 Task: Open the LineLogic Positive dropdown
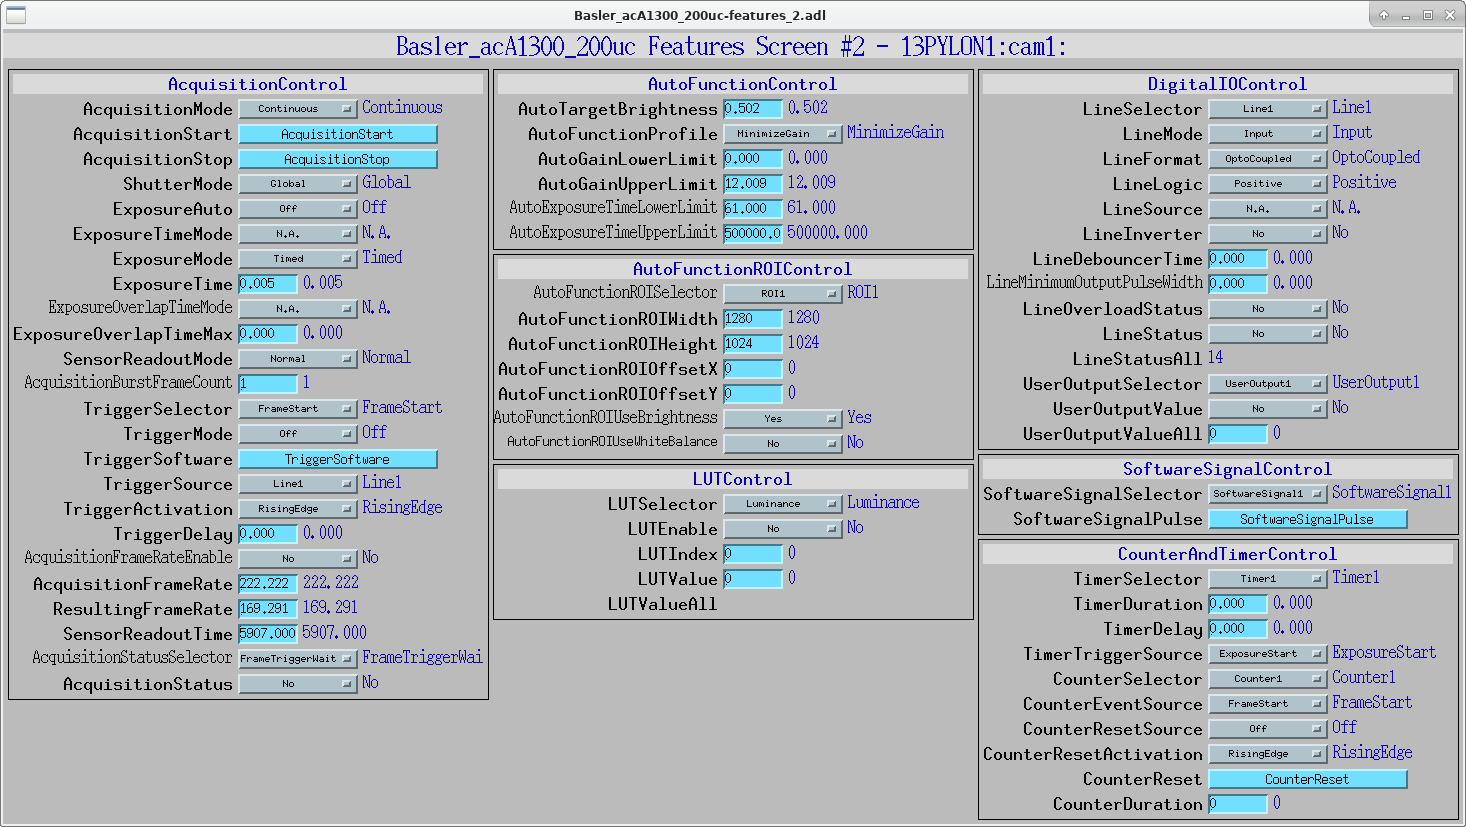point(1268,184)
